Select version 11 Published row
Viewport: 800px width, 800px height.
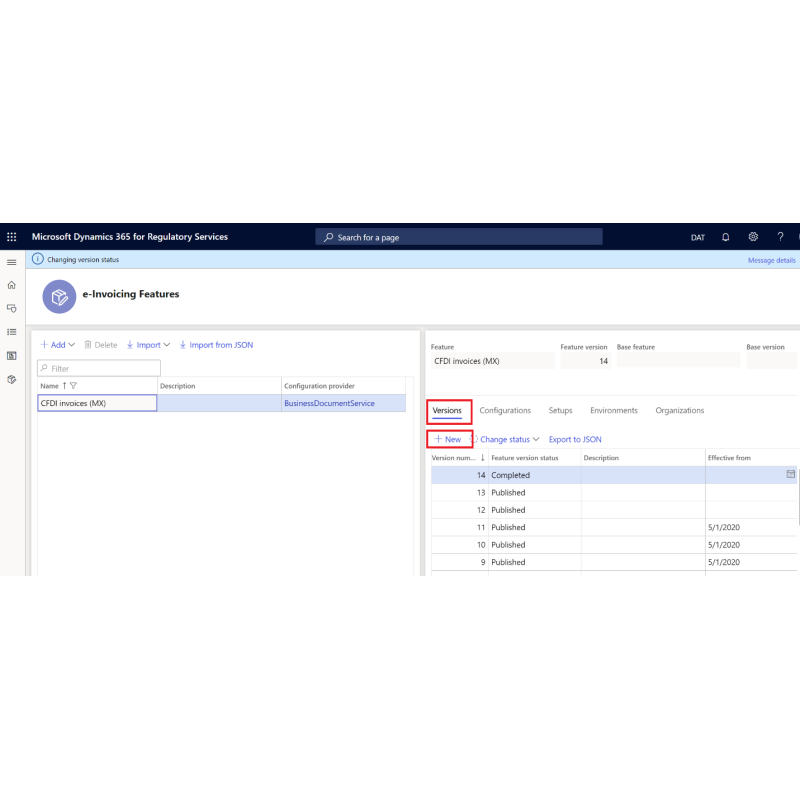tap(614, 527)
